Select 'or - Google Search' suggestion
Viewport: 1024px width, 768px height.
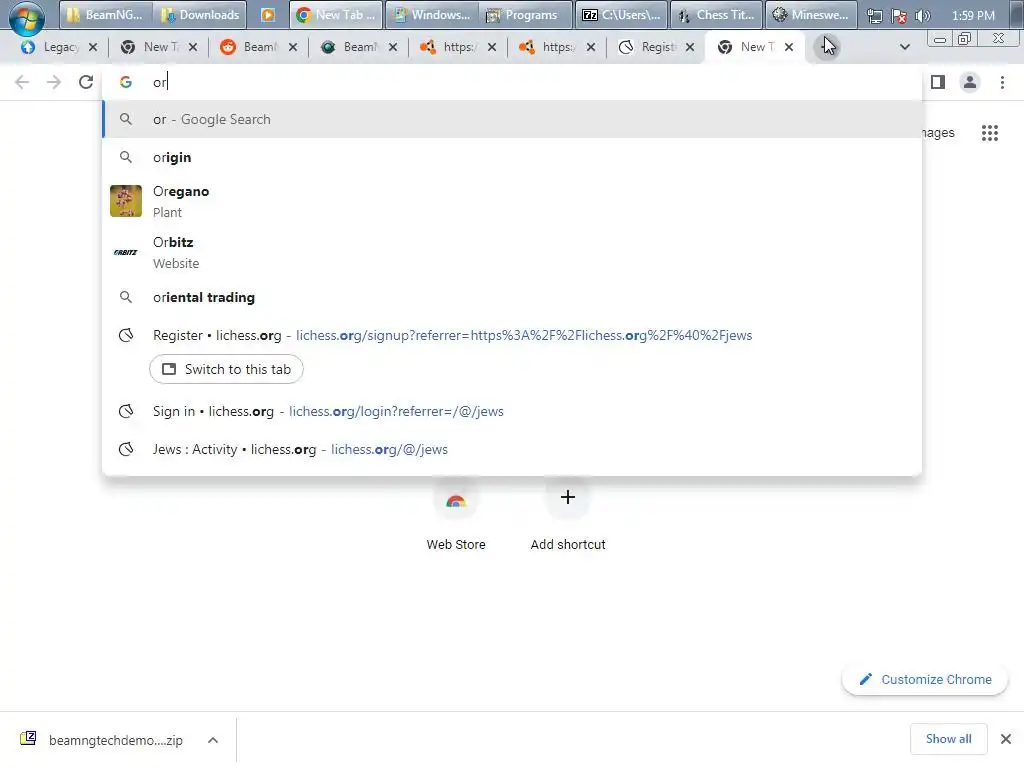(x=512, y=120)
